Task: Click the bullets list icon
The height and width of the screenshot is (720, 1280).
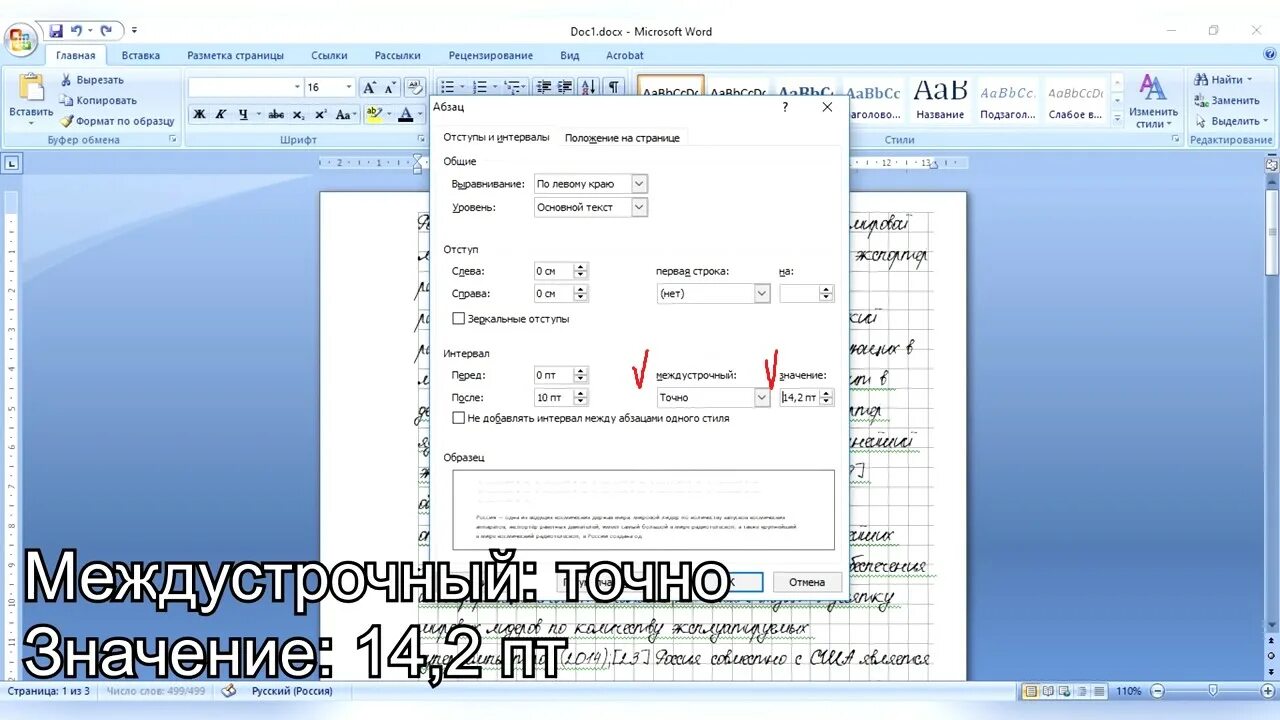Action: [x=448, y=87]
